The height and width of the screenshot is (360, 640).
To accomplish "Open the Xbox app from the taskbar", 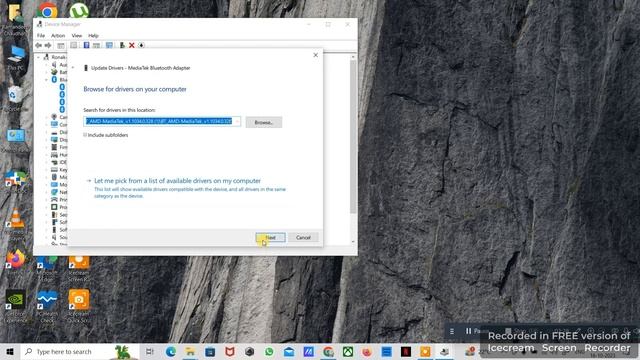I will (348, 351).
